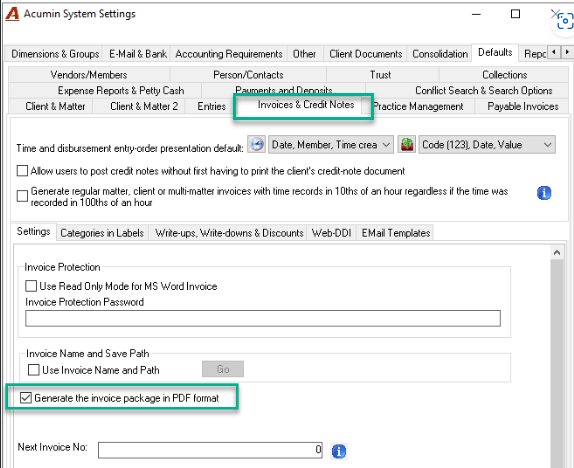Viewport: 574px width, 468px height.
Task: Uncheck Generate the invoice package in PDF format
Action: coord(26,398)
